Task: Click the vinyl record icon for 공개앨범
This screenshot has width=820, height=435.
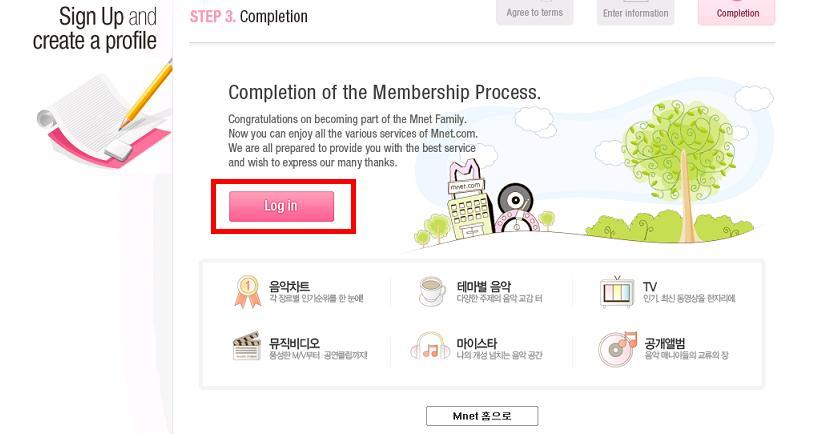Action: 617,347
